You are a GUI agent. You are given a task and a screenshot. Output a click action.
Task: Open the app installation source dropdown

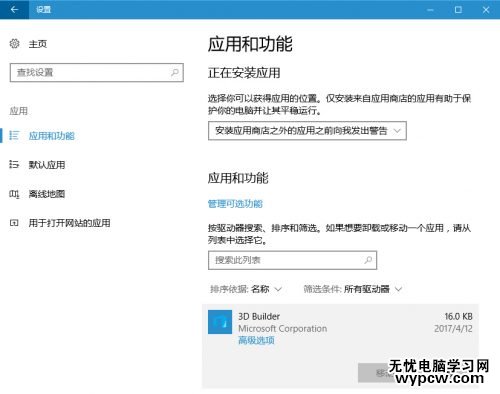tap(307, 131)
